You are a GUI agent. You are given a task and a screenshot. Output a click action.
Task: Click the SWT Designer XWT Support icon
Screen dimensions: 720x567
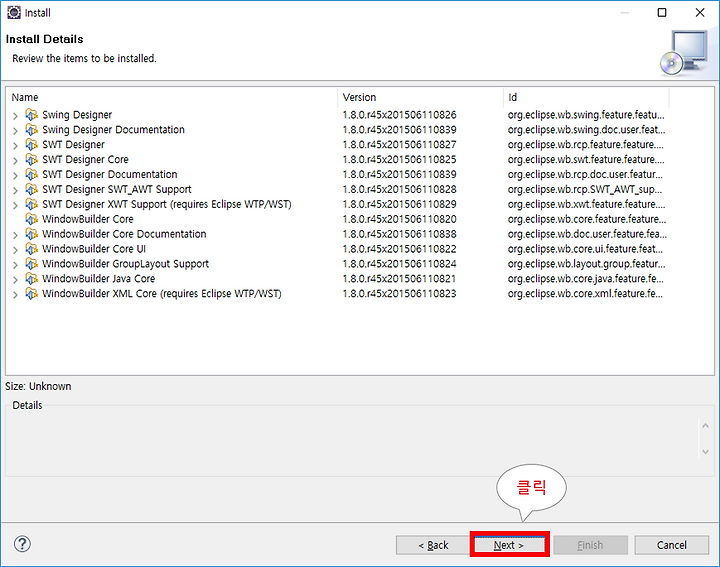coord(32,204)
